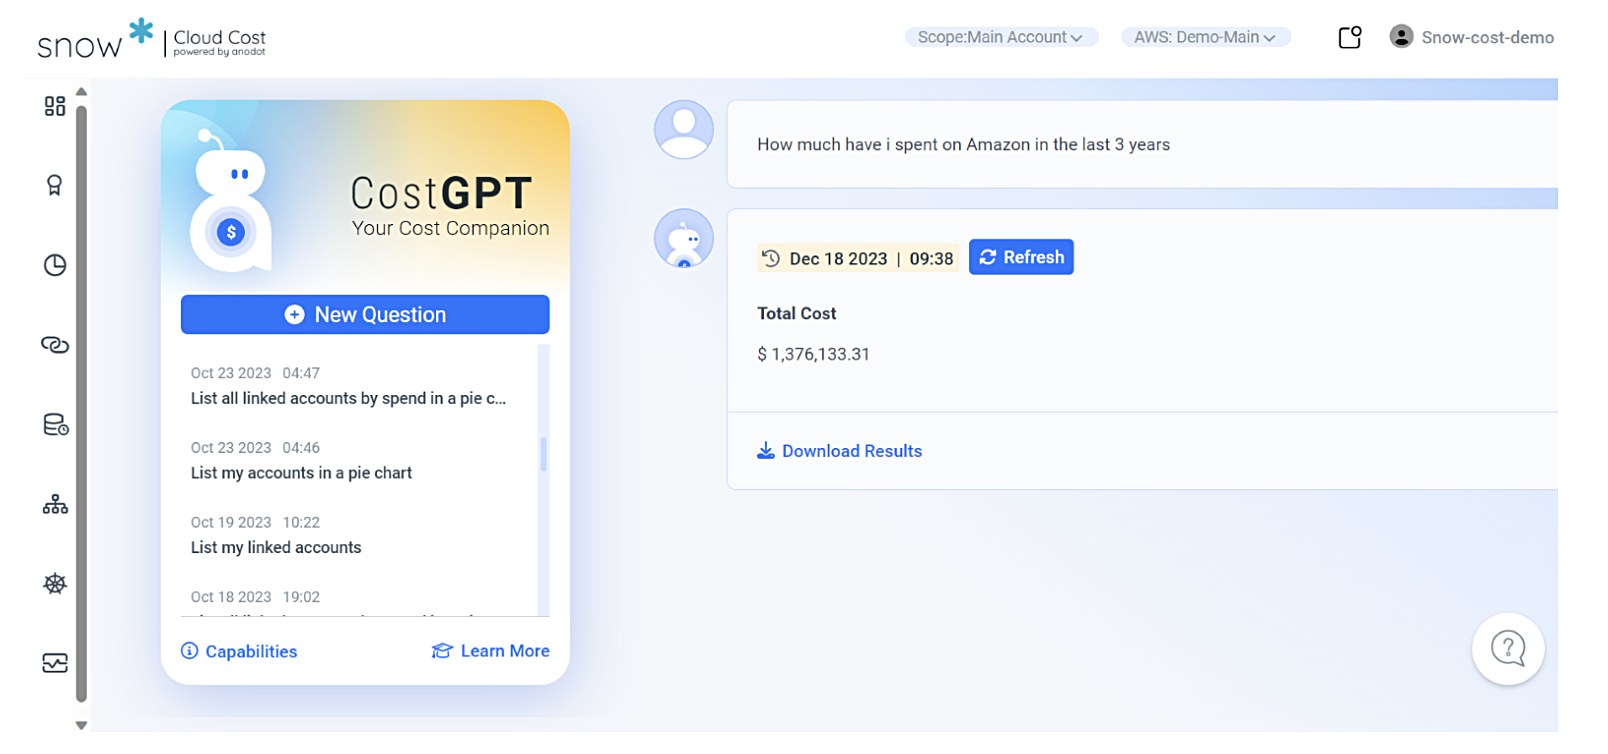Screen dimensions: 1608x754
Task: Click the total cost value $ 1,376,133.31
Action: point(814,354)
